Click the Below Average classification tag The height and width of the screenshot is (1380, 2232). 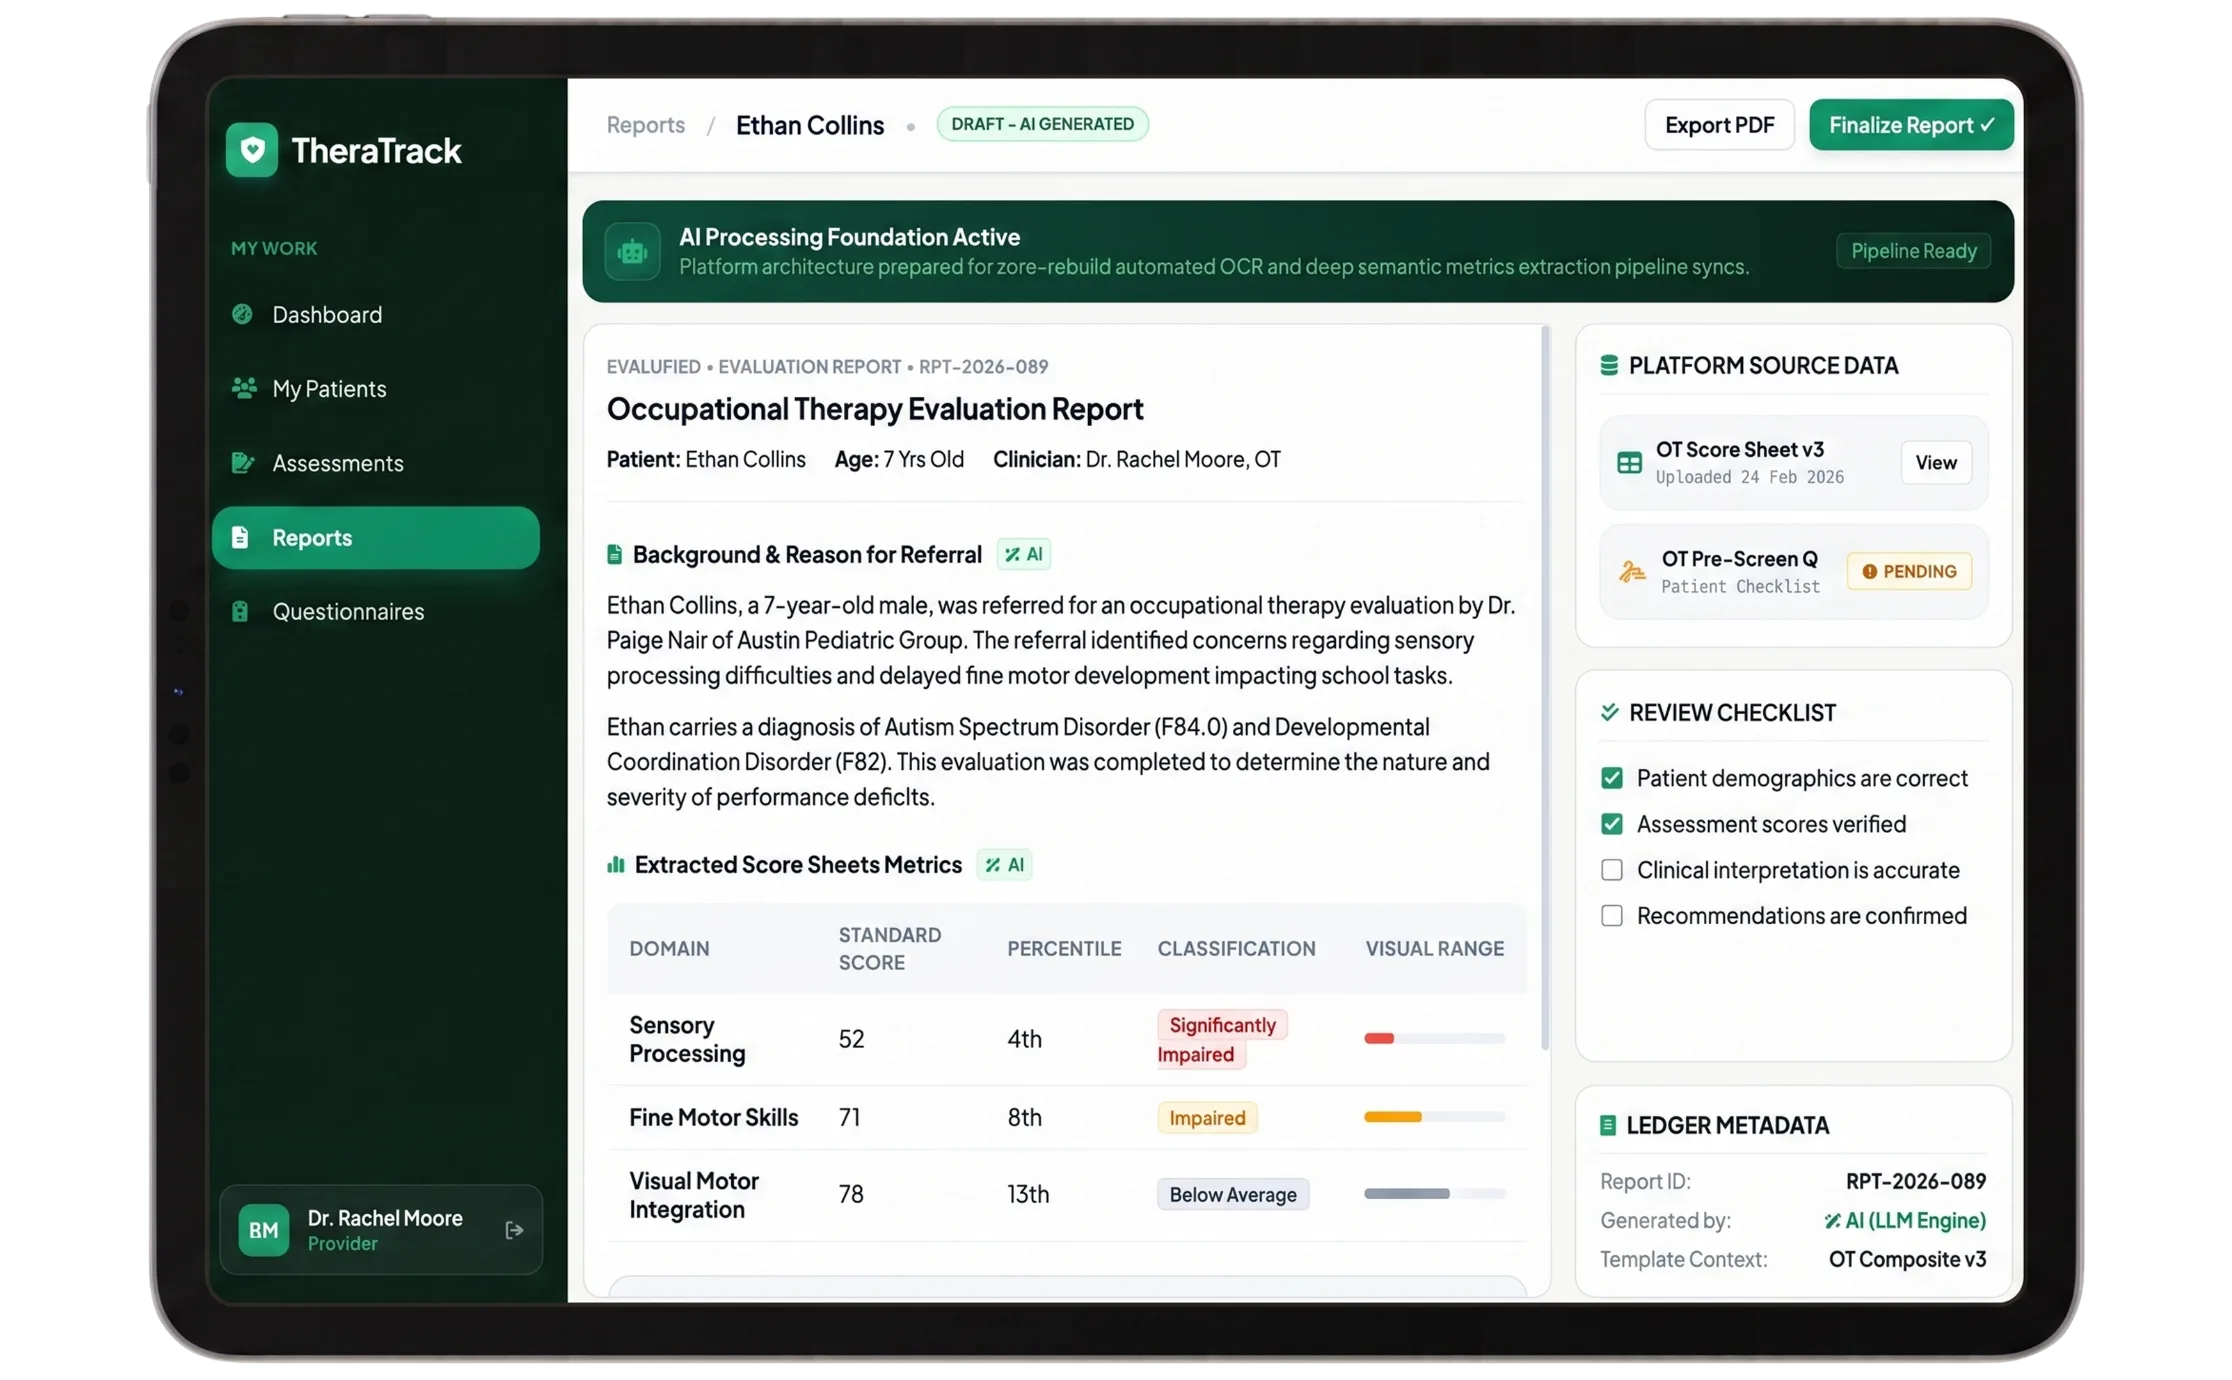pos(1233,1194)
